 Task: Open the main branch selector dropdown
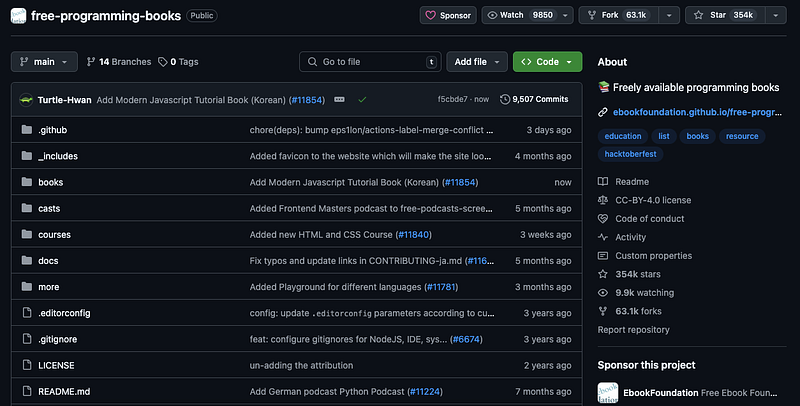click(x=44, y=62)
